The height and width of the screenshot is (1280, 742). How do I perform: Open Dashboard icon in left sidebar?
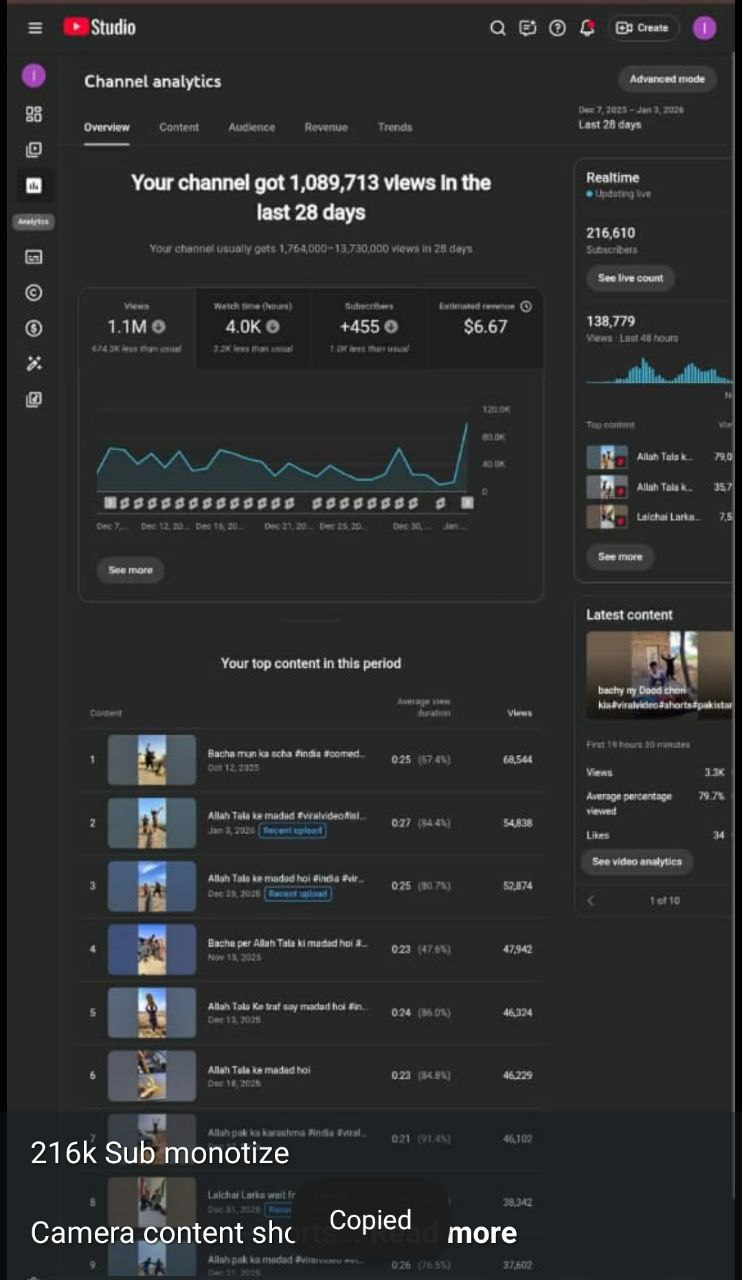(x=34, y=114)
